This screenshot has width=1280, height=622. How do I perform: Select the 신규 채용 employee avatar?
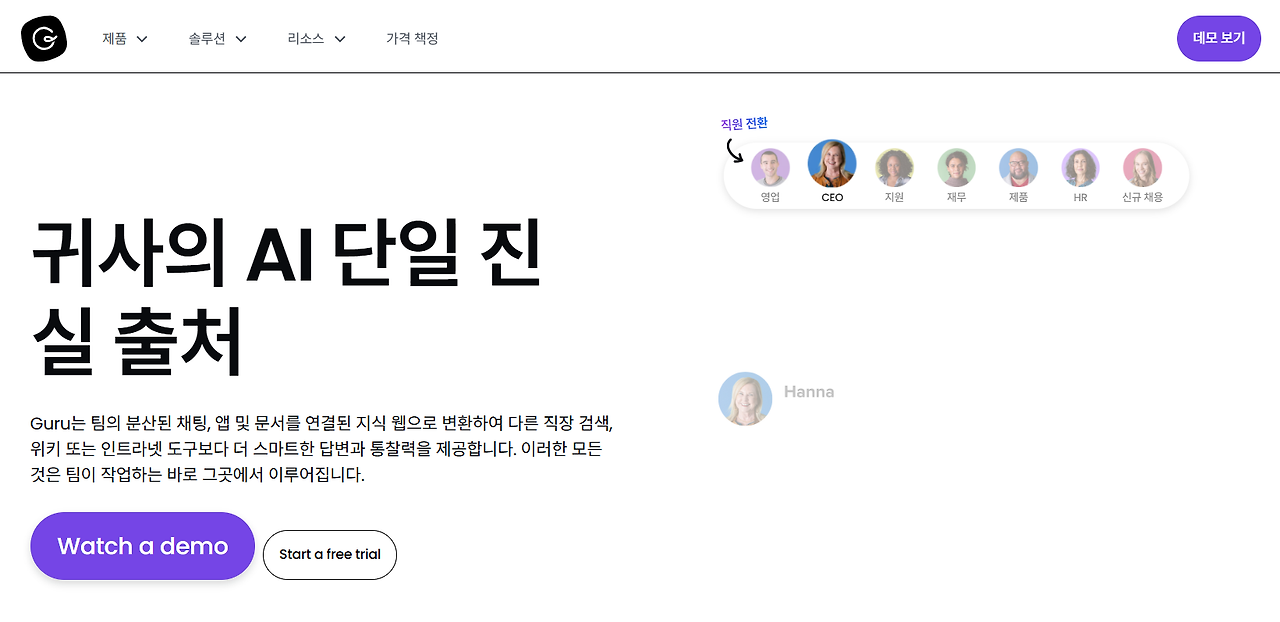coord(1142,167)
